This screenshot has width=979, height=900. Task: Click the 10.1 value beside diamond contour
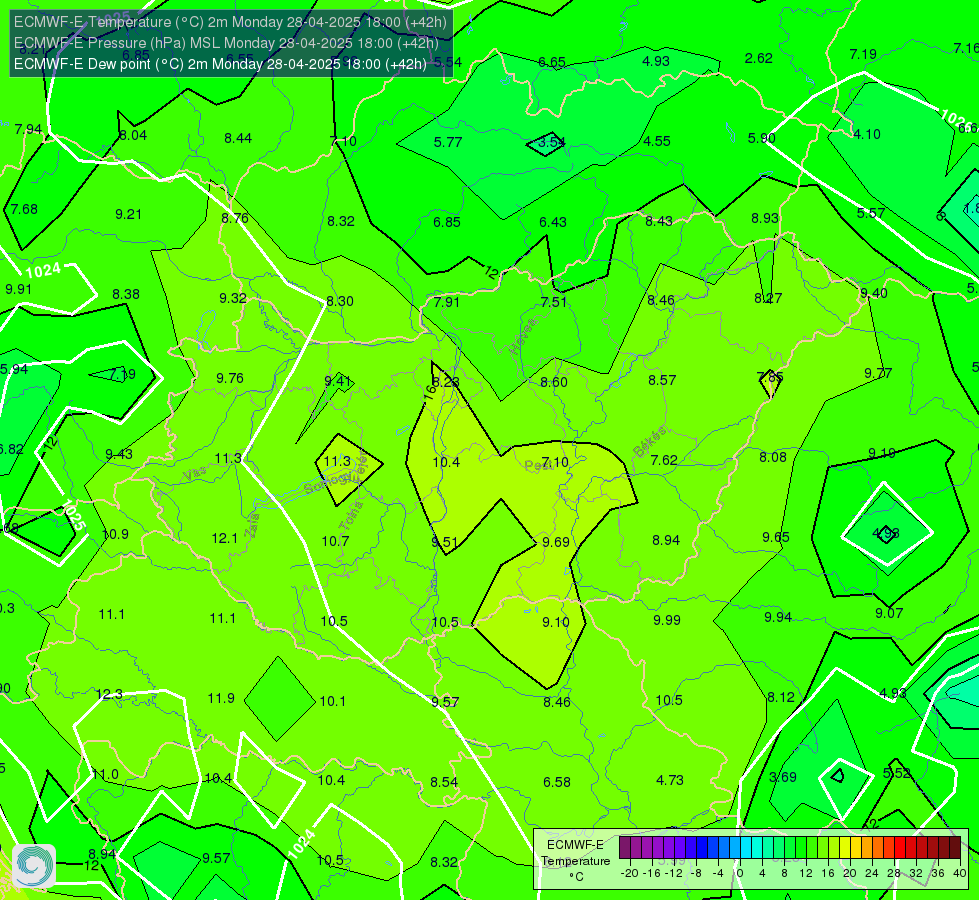pos(333,701)
